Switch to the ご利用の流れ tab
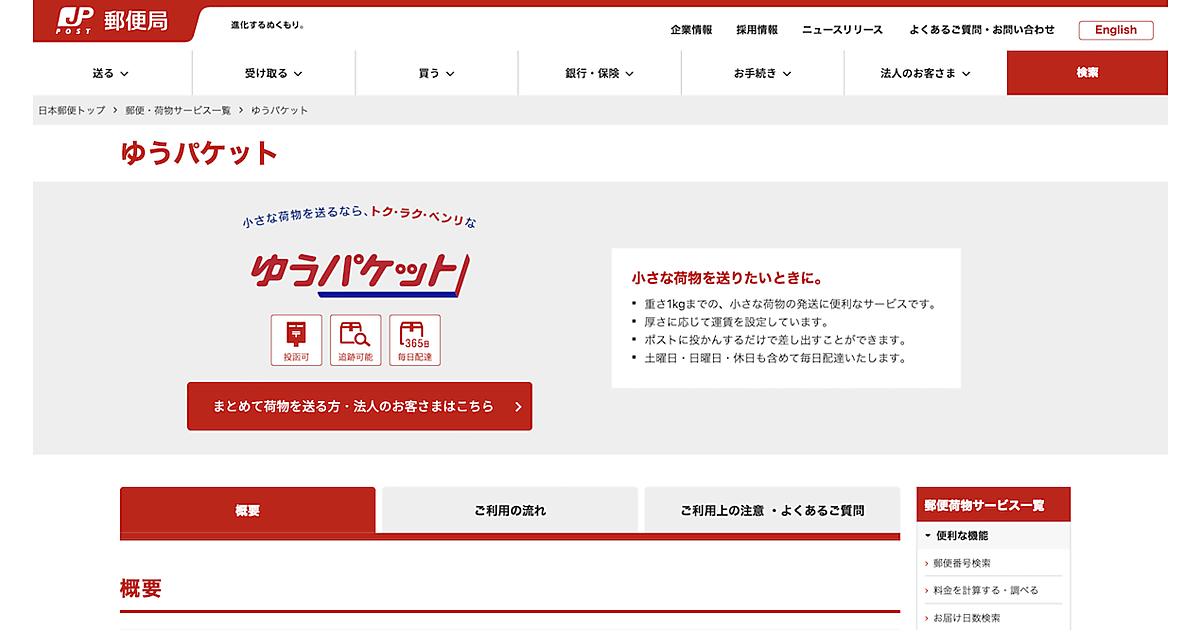This screenshot has height=630, width=1200. click(510, 510)
